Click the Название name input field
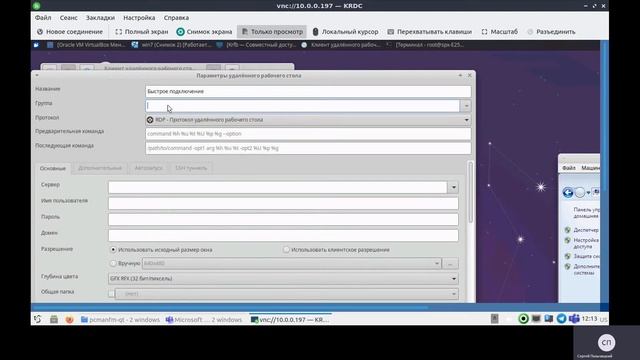Viewport: 640px width, 360px height. pos(308,91)
